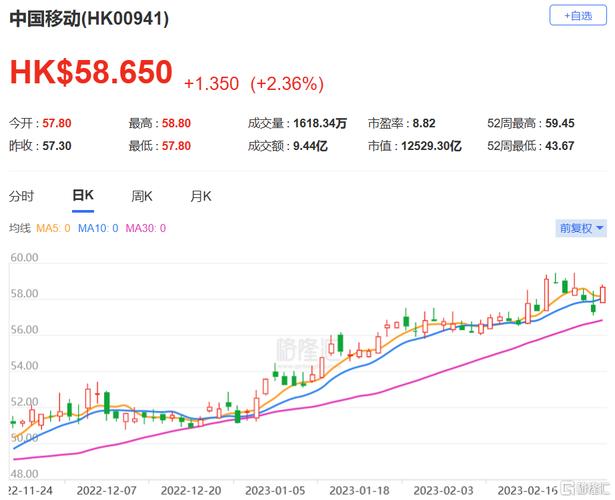Click the 2022-12-07 date axis label
This screenshot has width=615, height=500.
(107, 491)
